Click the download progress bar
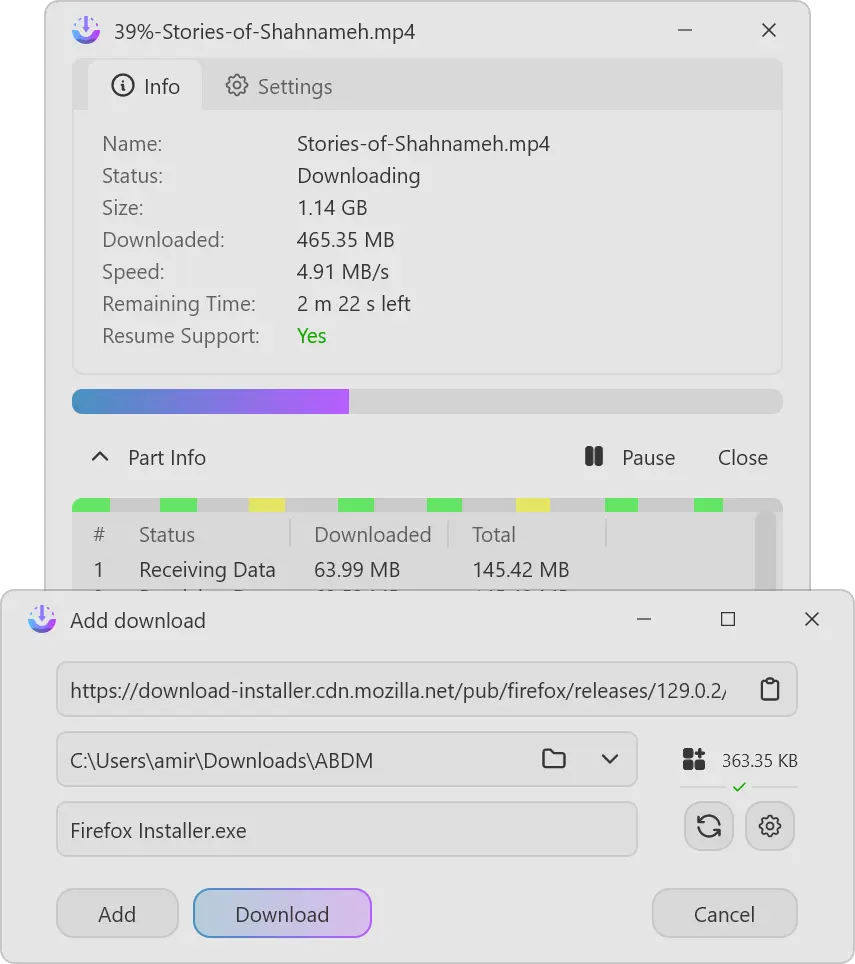This screenshot has width=855, height=964. click(427, 401)
